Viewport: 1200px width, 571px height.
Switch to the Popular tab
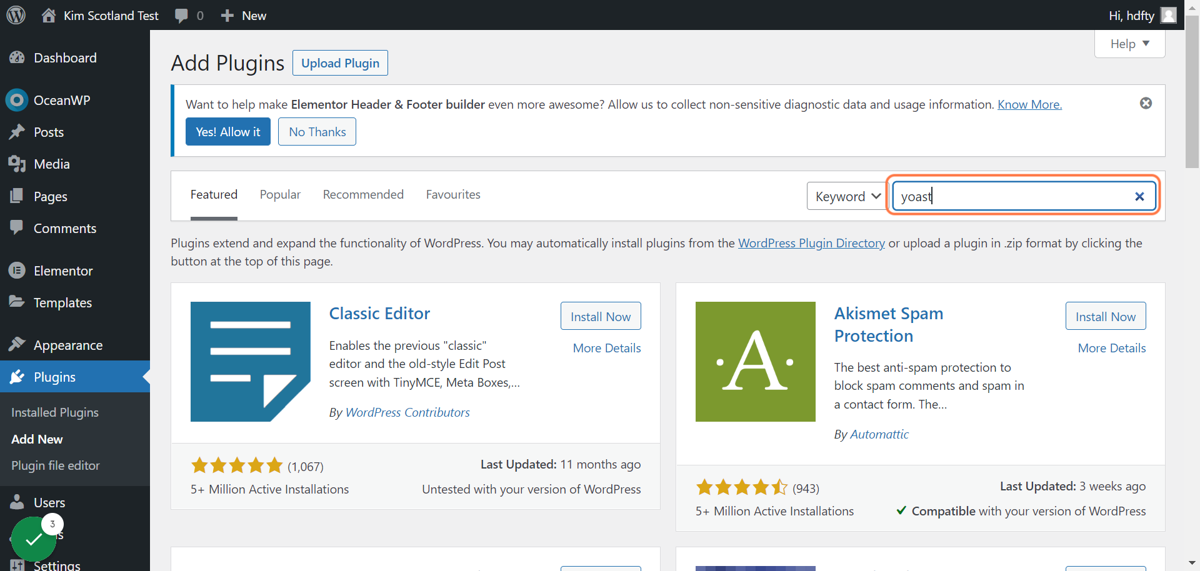(280, 194)
